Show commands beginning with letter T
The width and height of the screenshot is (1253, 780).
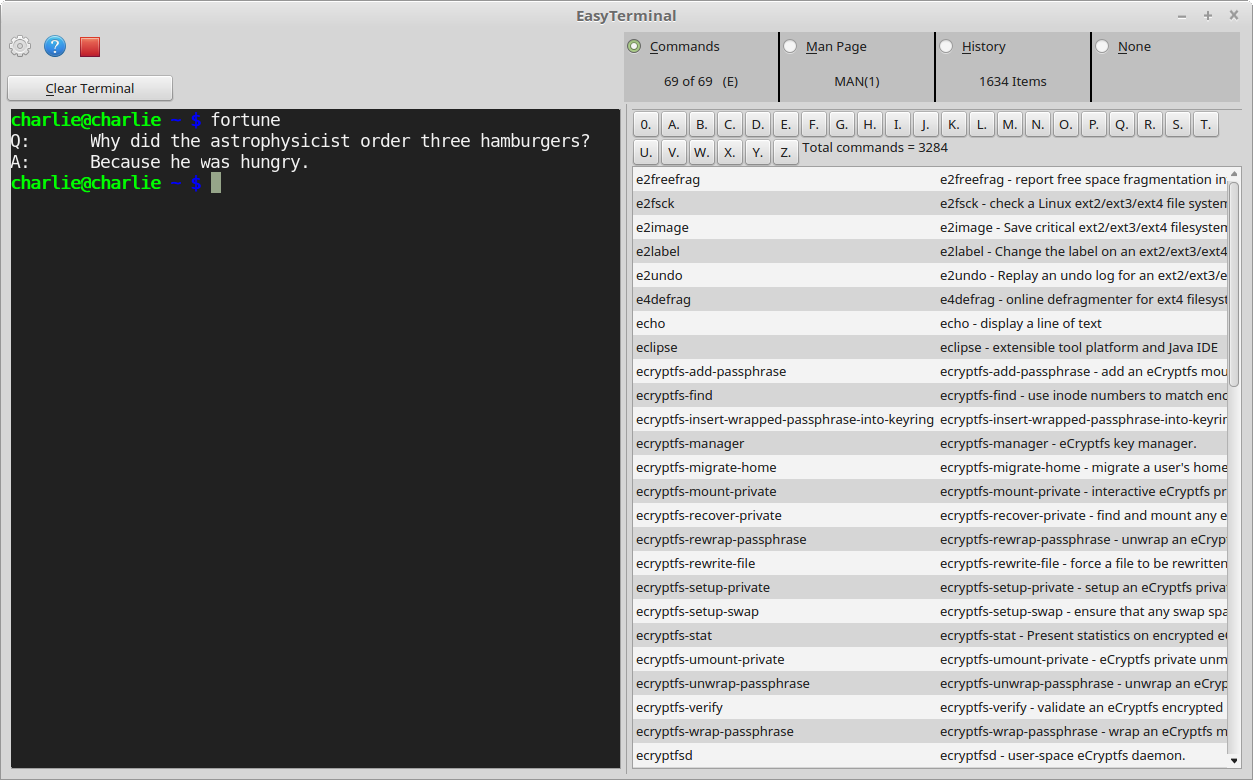coord(1206,124)
